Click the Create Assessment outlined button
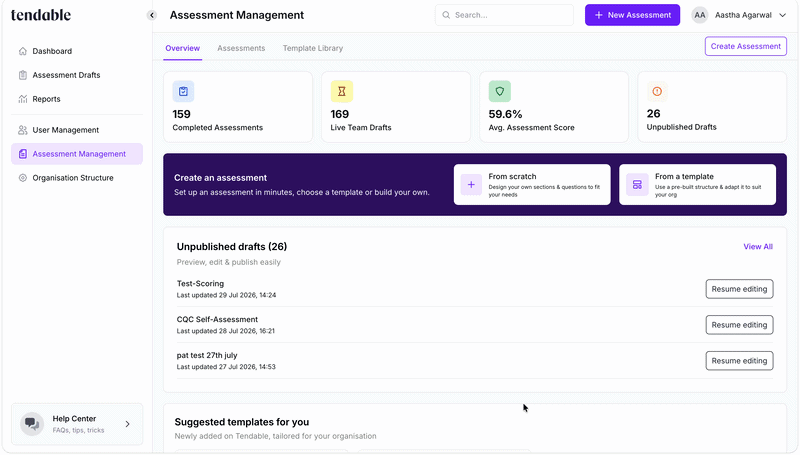Screen dimensions: 800x455 (745, 46)
